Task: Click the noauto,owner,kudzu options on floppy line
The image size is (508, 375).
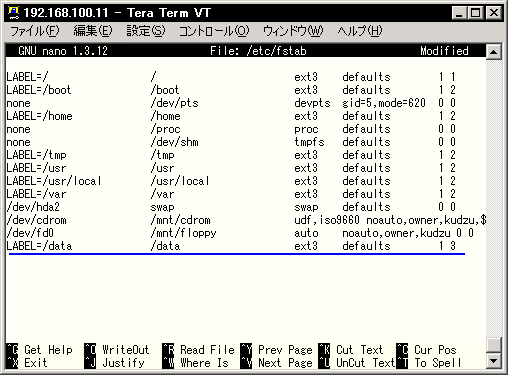Action: pos(396,233)
